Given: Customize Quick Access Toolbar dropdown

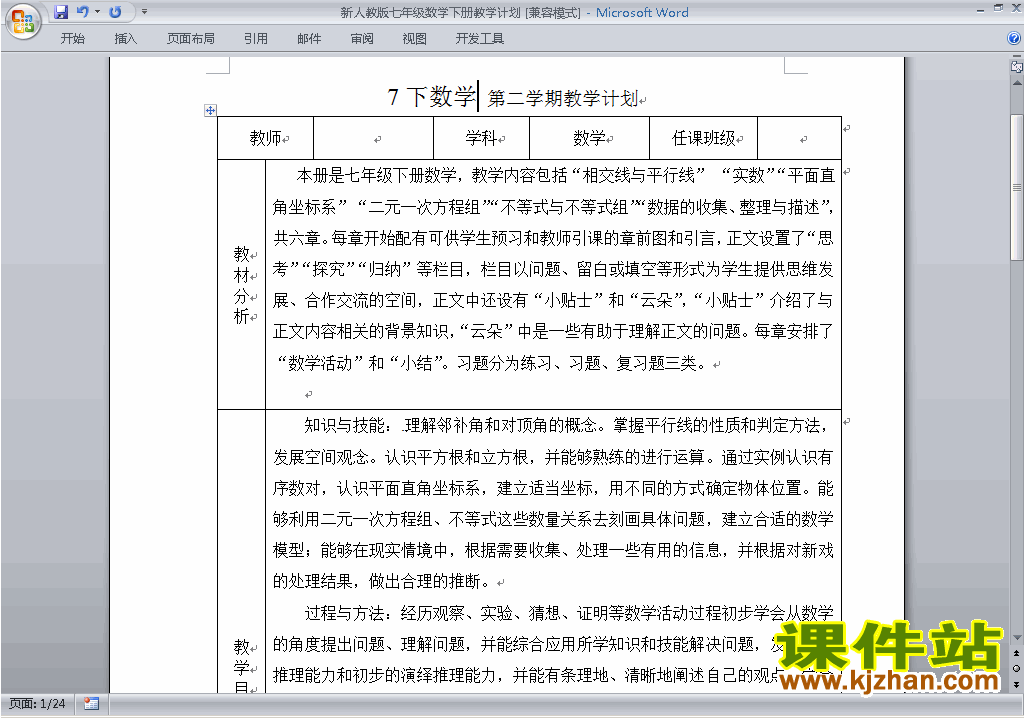Looking at the screenshot, I should point(144,12).
